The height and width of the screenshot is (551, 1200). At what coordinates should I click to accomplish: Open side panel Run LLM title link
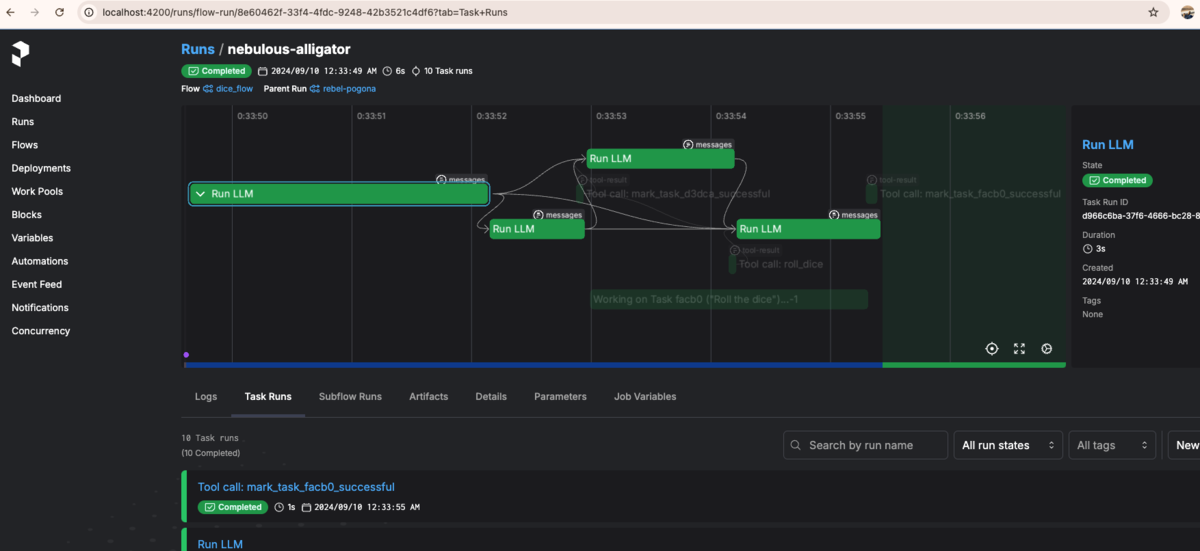point(1108,144)
